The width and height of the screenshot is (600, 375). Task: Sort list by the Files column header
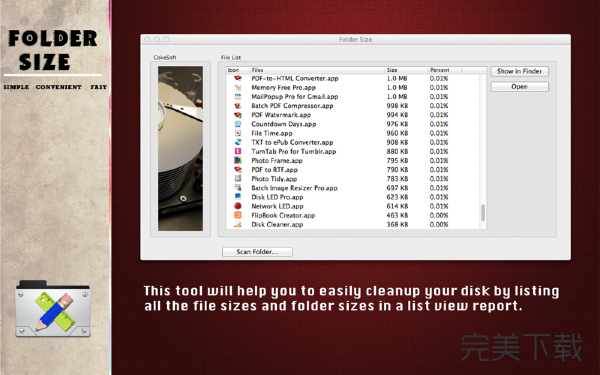(x=317, y=70)
